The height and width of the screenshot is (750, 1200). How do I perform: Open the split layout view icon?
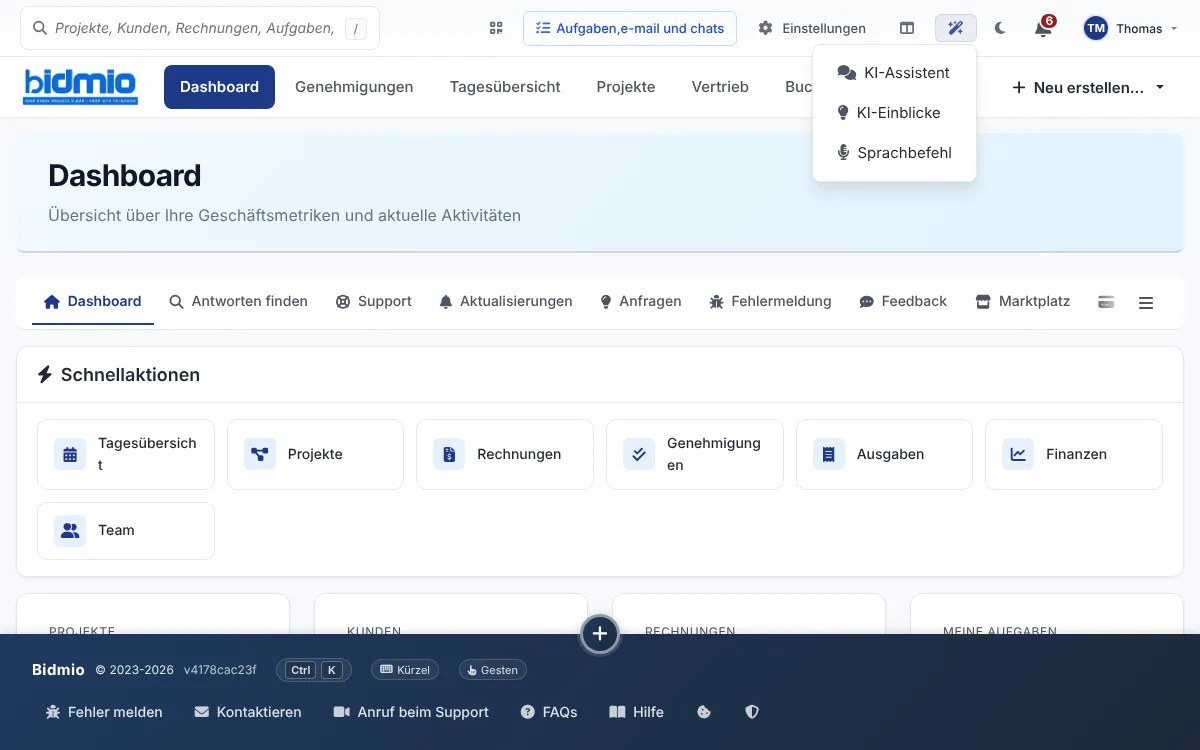[907, 28]
